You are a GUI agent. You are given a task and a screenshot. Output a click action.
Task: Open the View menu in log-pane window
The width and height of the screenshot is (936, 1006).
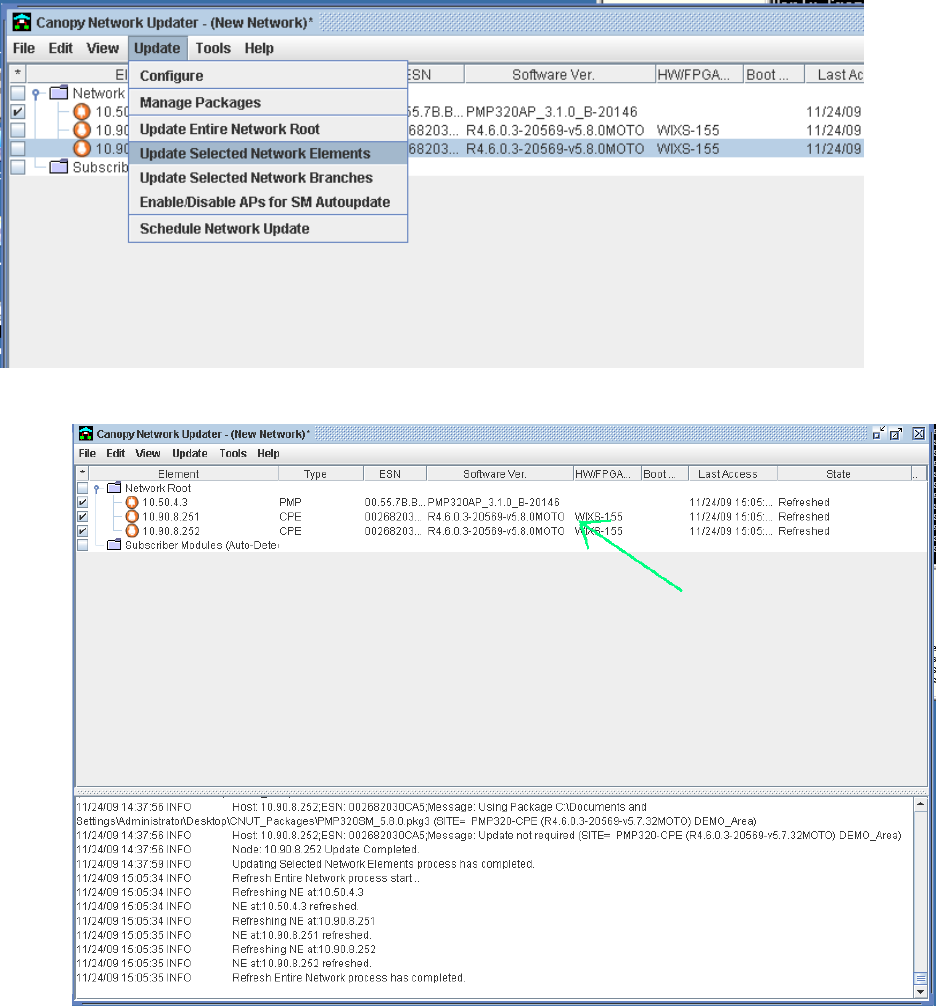pyautogui.click(x=148, y=453)
